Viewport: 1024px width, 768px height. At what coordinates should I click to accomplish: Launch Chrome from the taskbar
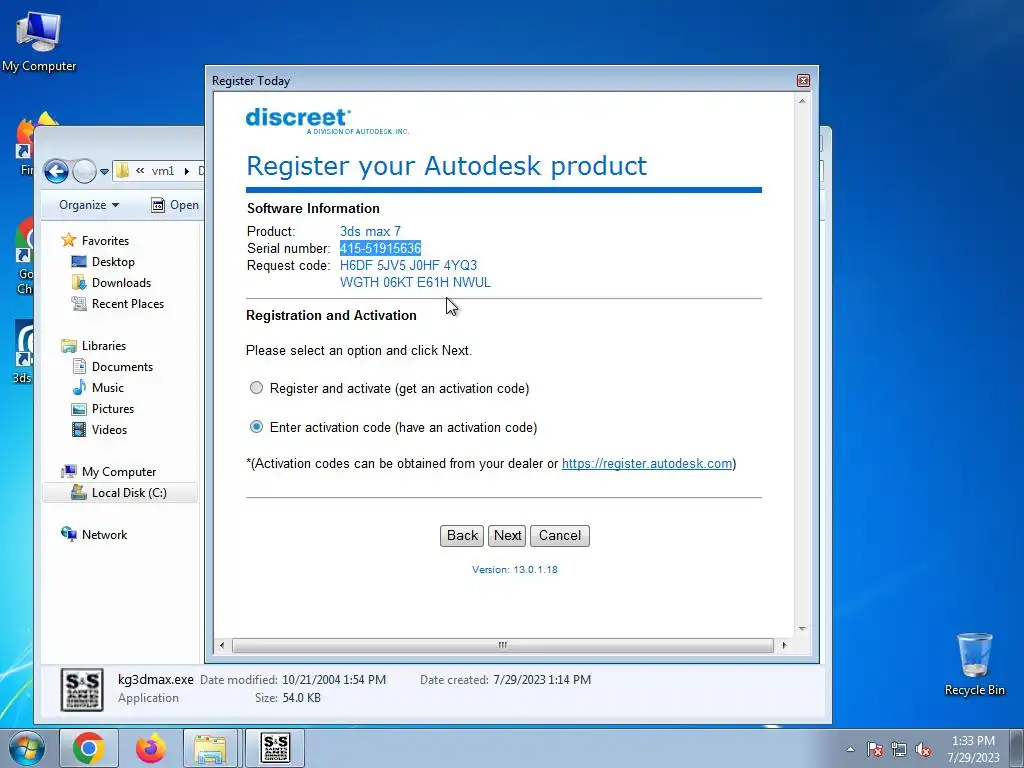[89, 748]
